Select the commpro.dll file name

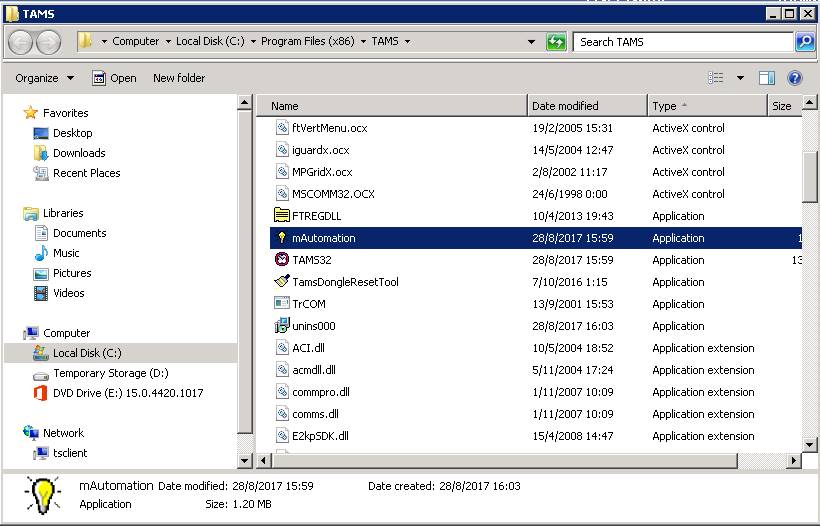pos(321,392)
